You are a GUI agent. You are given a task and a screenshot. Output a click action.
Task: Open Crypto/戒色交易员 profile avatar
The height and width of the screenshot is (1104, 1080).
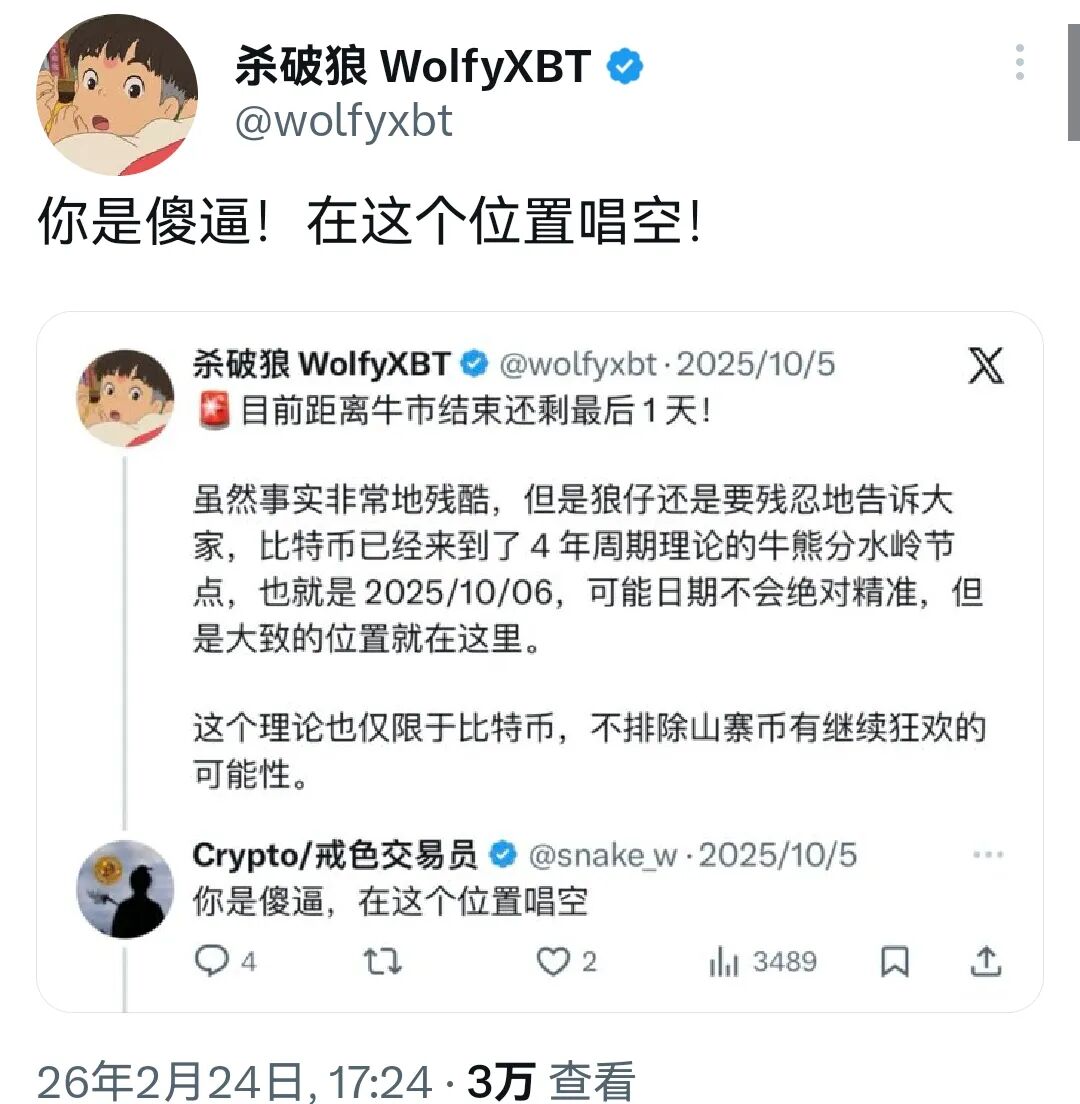(125, 889)
